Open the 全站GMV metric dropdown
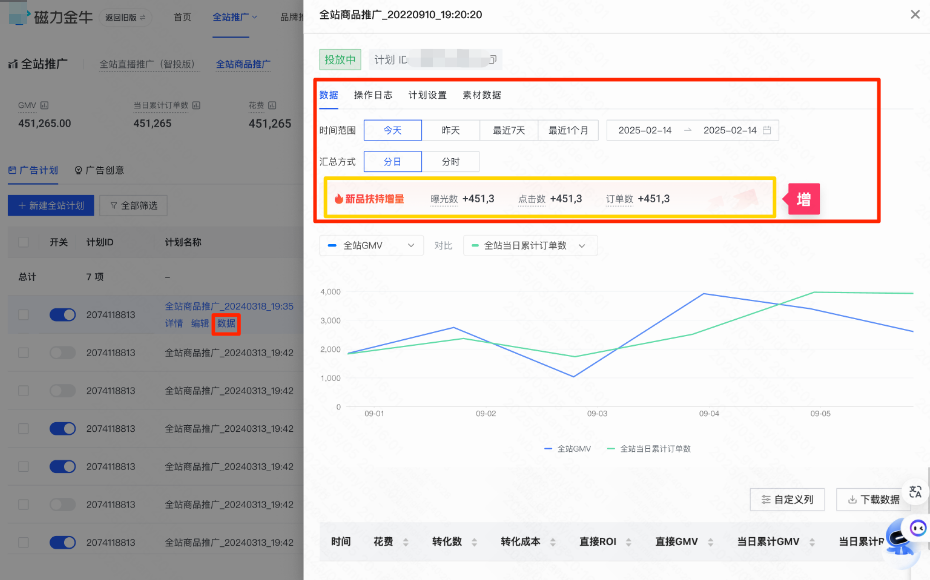Image resolution: width=930 pixels, height=580 pixels. [371, 246]
